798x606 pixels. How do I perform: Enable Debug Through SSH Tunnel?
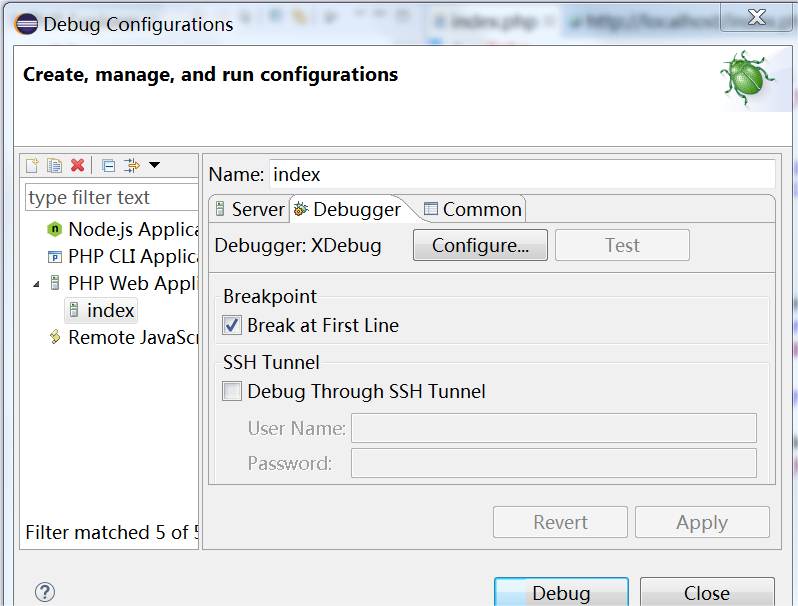point(232,391)
